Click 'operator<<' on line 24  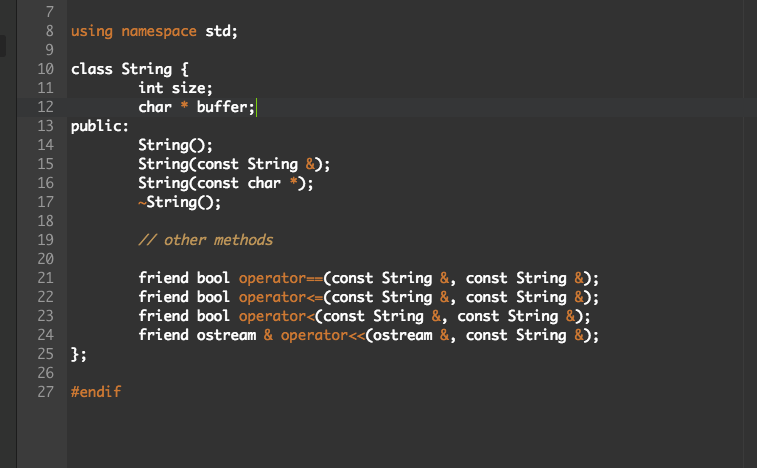pos(323,335)
